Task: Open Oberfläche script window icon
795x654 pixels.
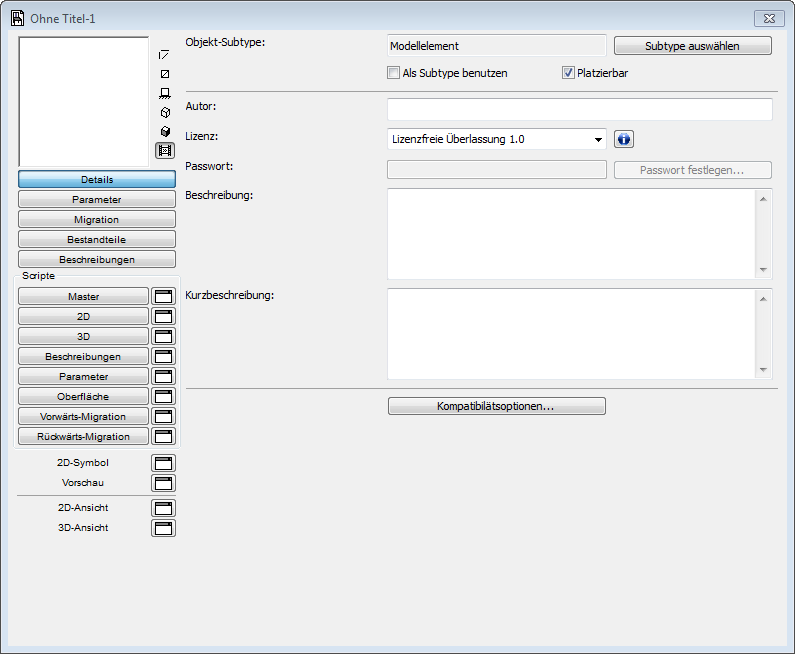Action: (x=163, y=396)
